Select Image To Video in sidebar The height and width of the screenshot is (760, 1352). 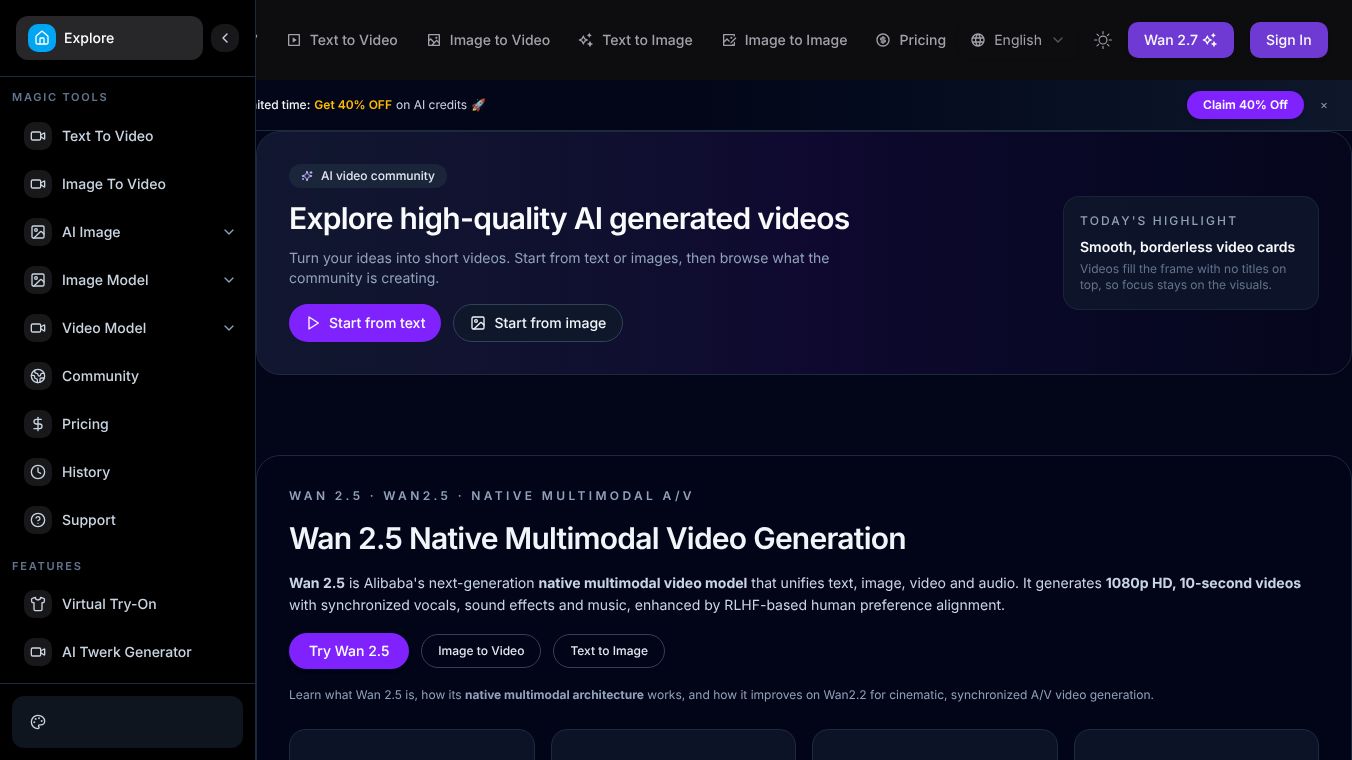pos(128,184)
